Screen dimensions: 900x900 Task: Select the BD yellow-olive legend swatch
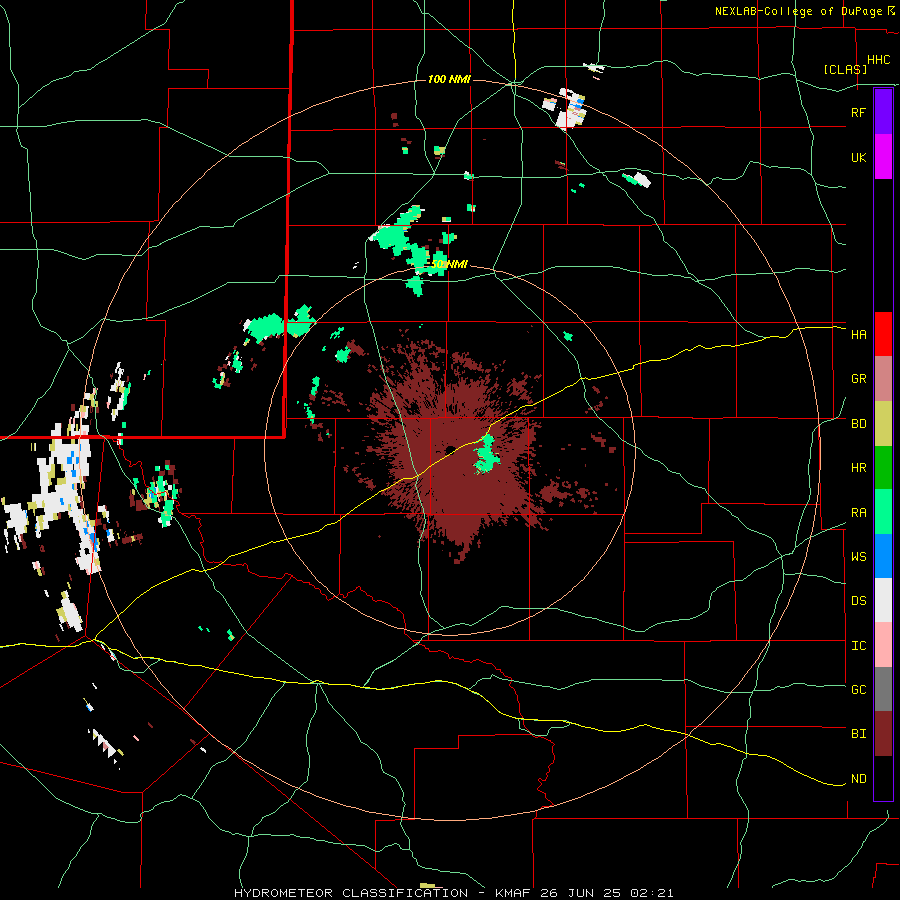tap(883, 424)
